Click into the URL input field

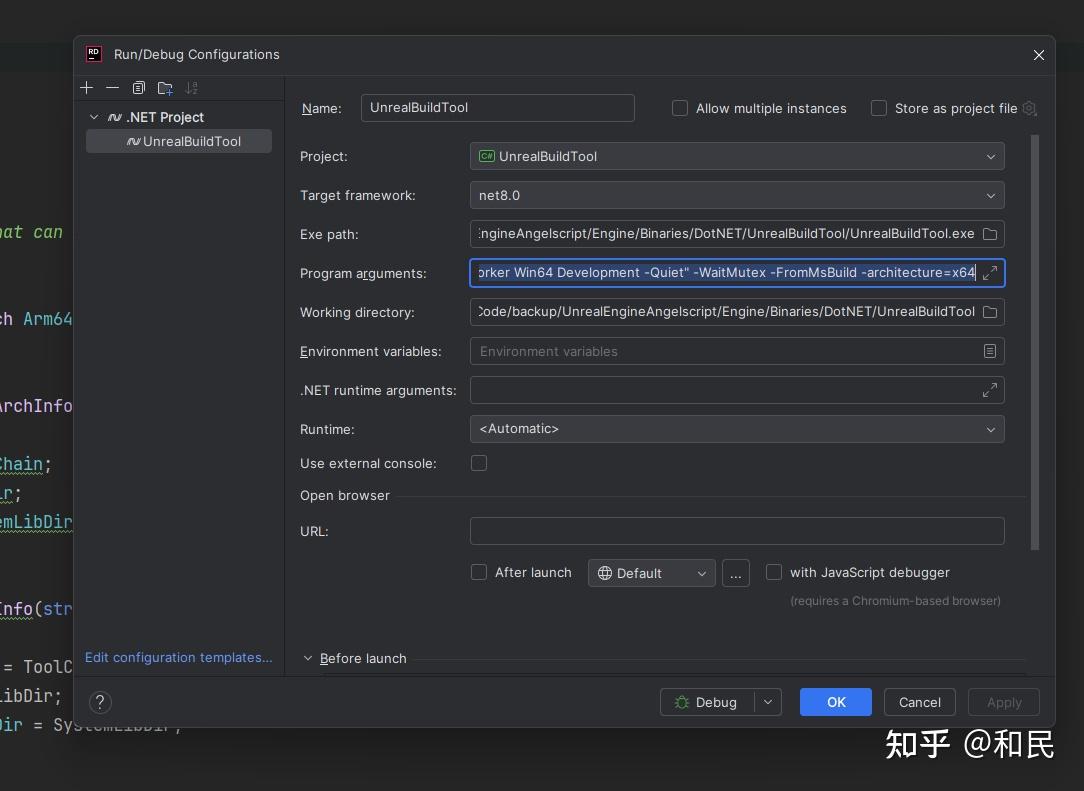[x=737, y=531]
